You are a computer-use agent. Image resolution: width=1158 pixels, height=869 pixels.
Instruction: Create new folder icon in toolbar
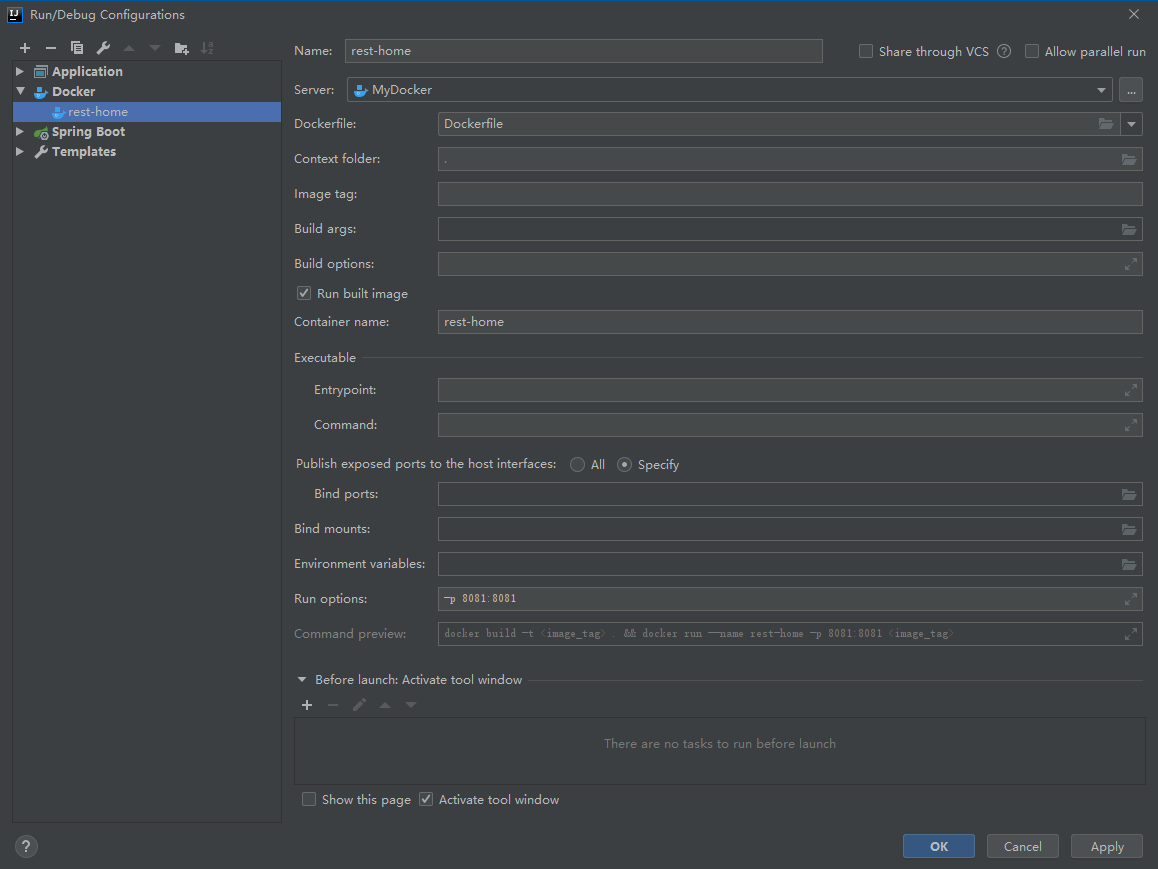coord(182,49)
